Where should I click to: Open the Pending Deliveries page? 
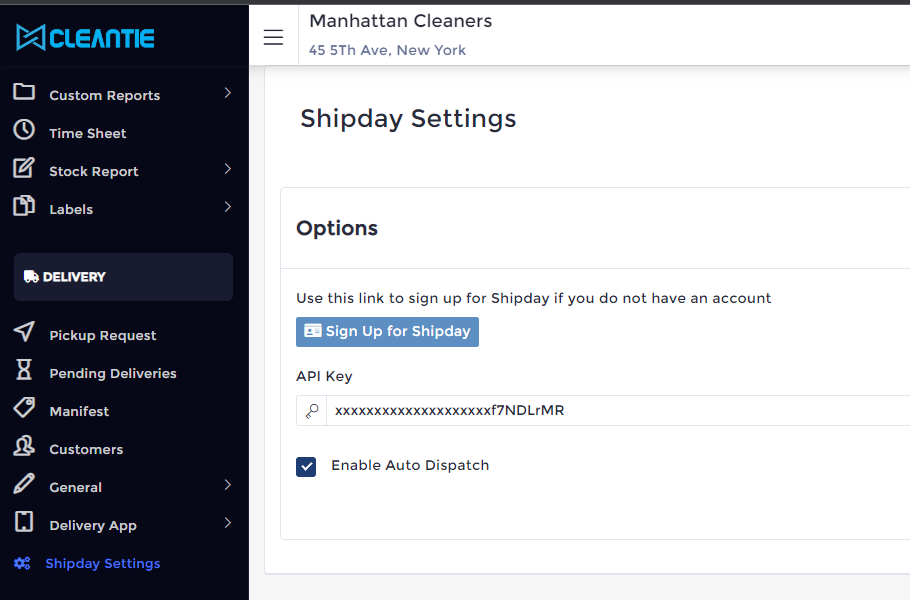coord(113,372)
